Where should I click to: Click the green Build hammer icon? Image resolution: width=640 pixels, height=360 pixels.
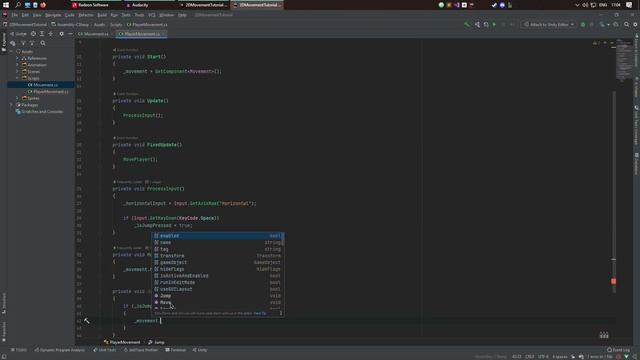[467, 24]
